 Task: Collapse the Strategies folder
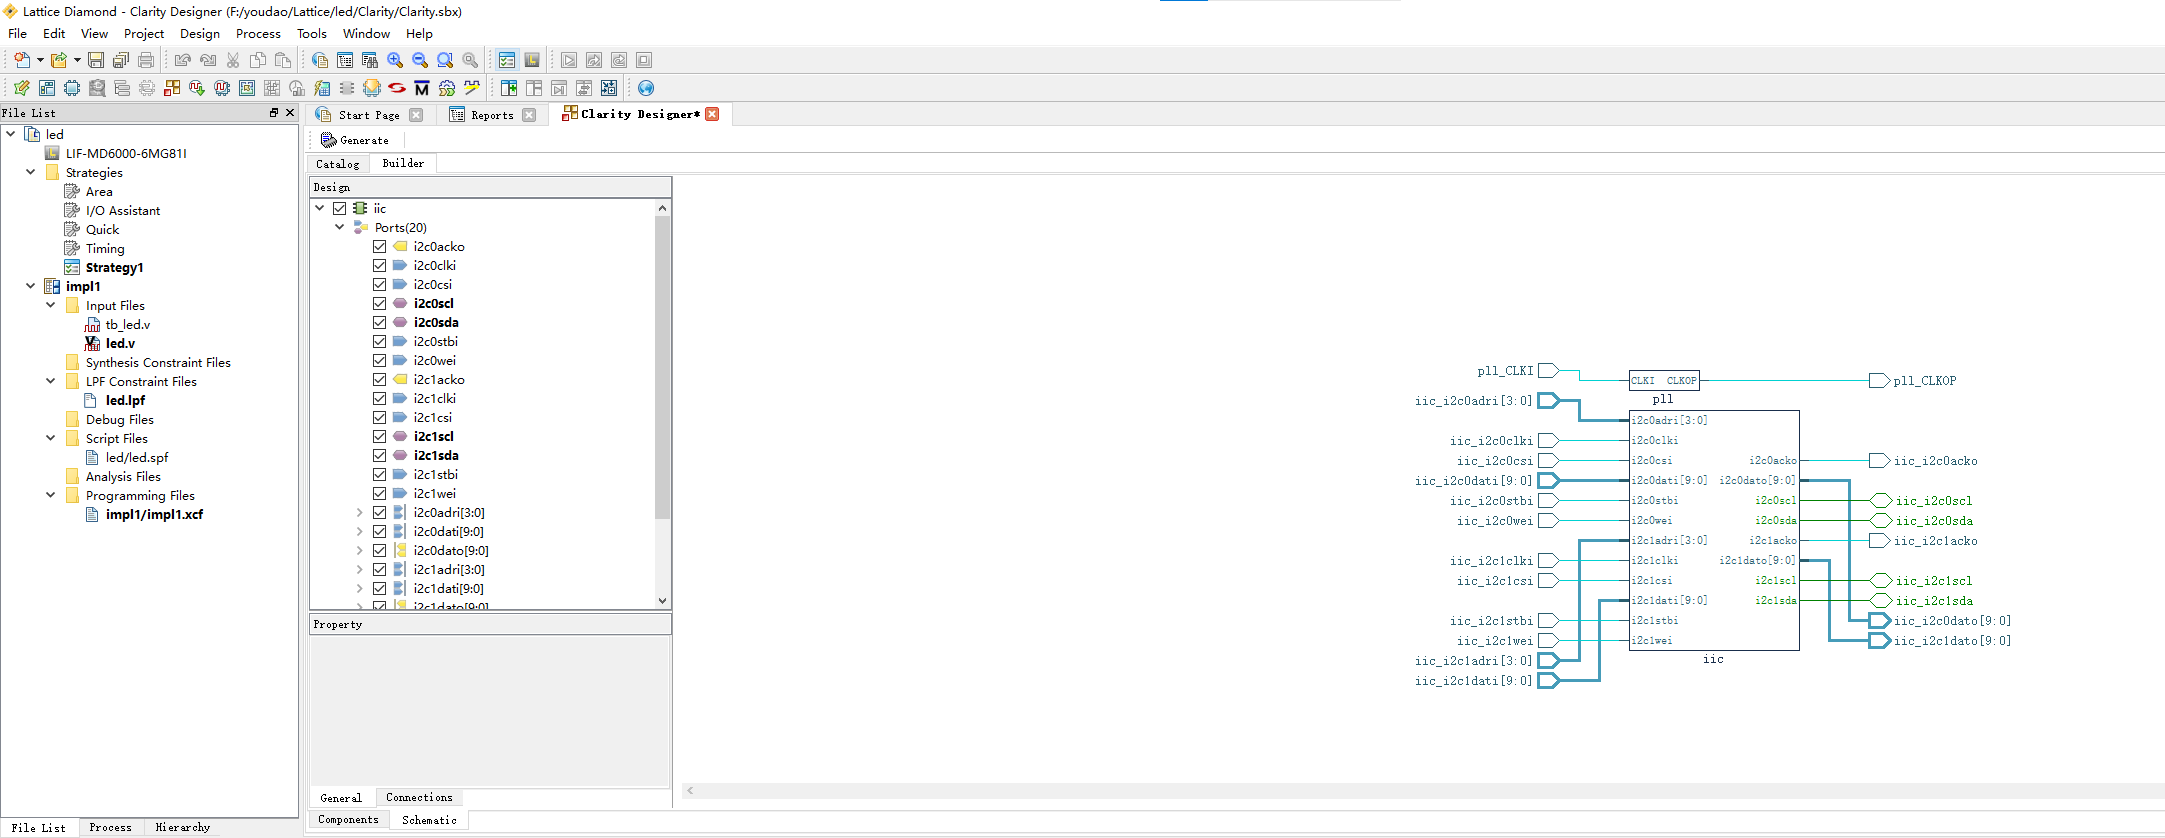(31, 172)
